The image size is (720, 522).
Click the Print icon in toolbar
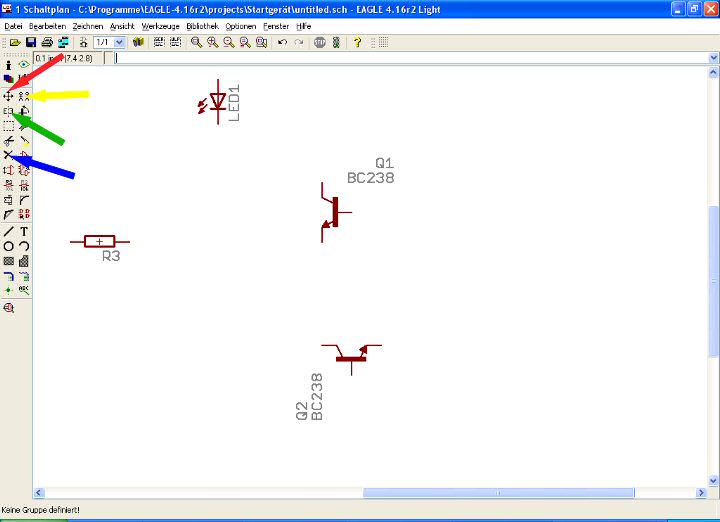click(47, 43)
